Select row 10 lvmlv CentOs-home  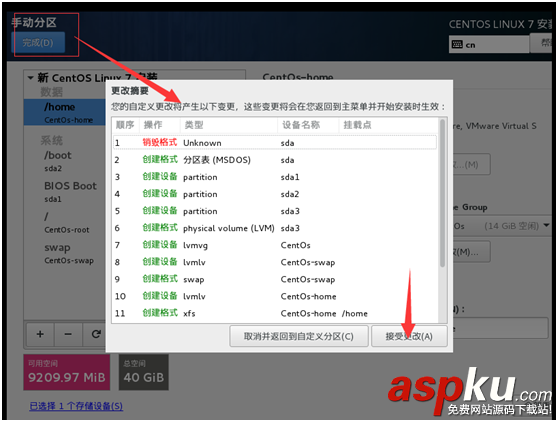click(x=275, y=296)
